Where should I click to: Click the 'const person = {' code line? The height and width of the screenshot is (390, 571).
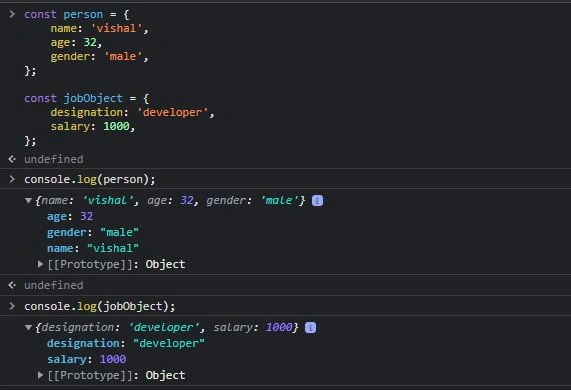pos(76,15)
